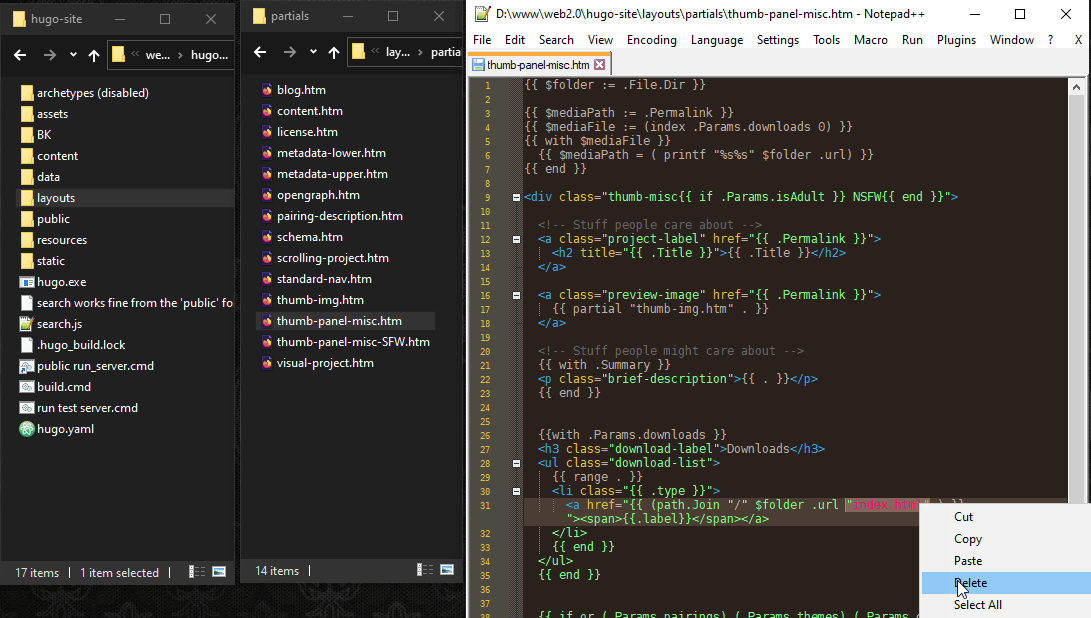Screen dimensions: 1091x618
Task: Open recent locations dropdown in hugo-site window
Action: [73, 54]
